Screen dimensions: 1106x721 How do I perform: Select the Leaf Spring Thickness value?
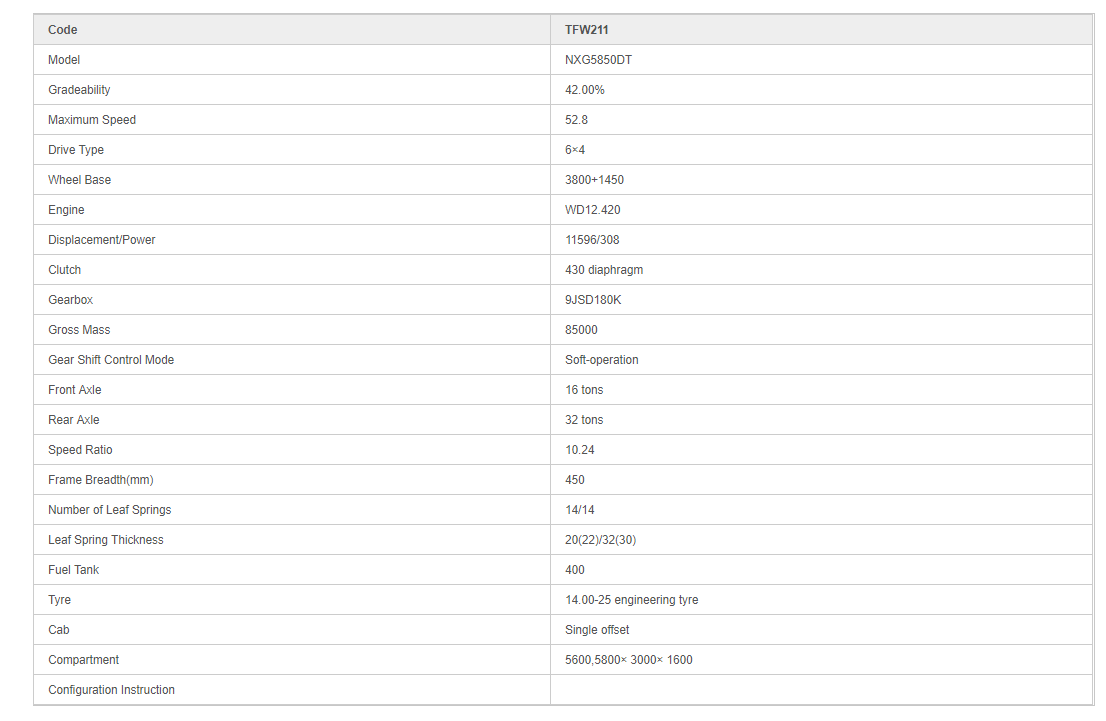(x=600, y=540)
